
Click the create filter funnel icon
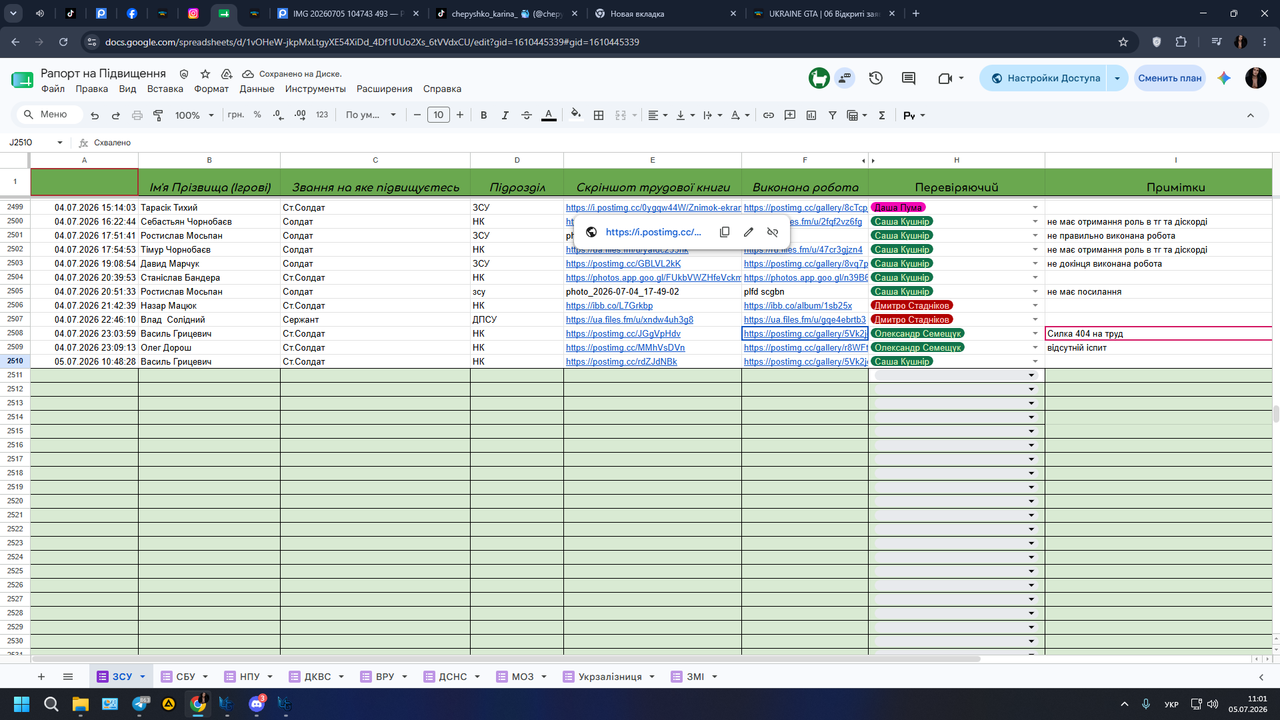click(x=833, y=115)
